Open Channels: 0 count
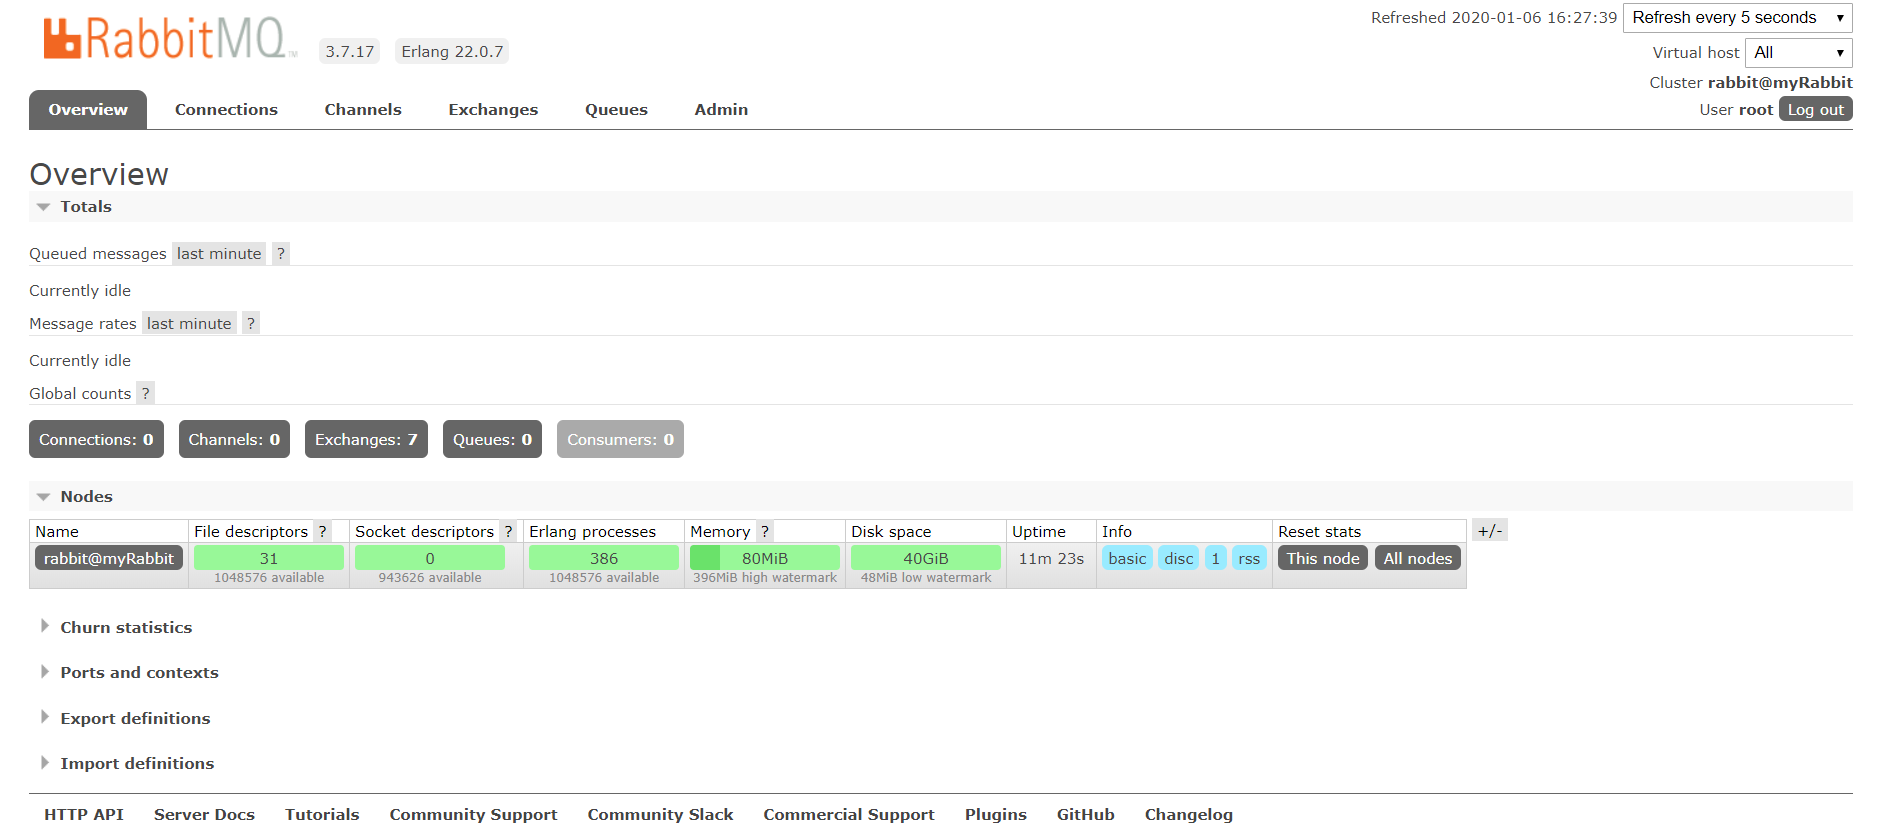Image resolution: width=1888 pixels, height=839 pixels. [x=234, y=440]
